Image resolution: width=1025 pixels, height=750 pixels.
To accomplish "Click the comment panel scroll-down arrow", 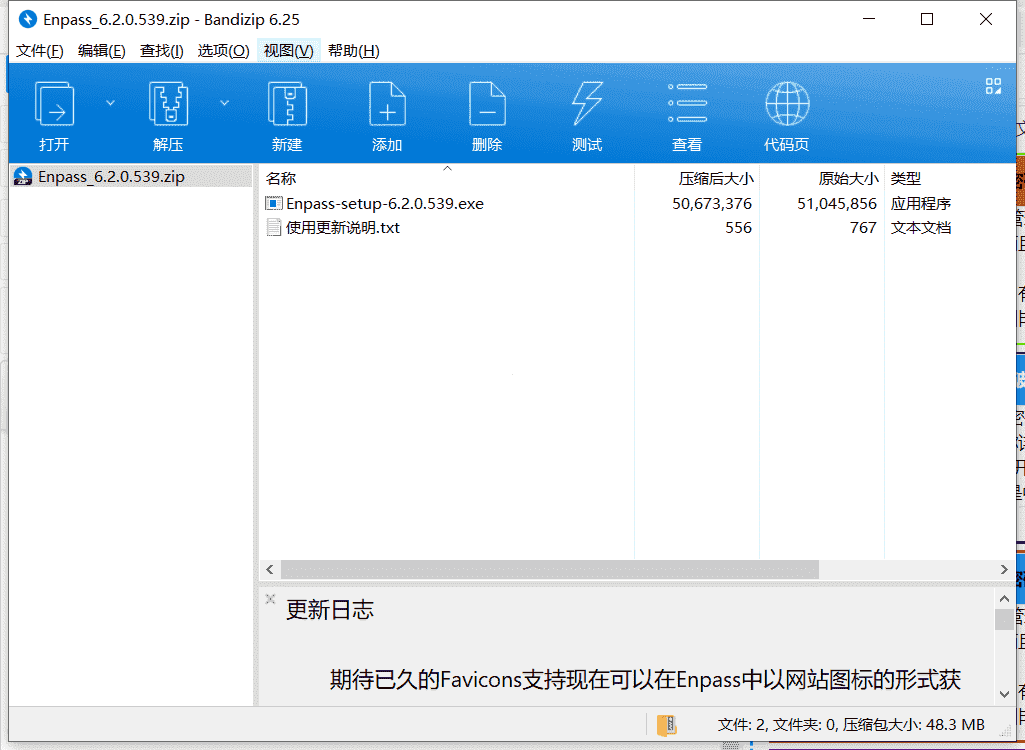I will 1004,694.
